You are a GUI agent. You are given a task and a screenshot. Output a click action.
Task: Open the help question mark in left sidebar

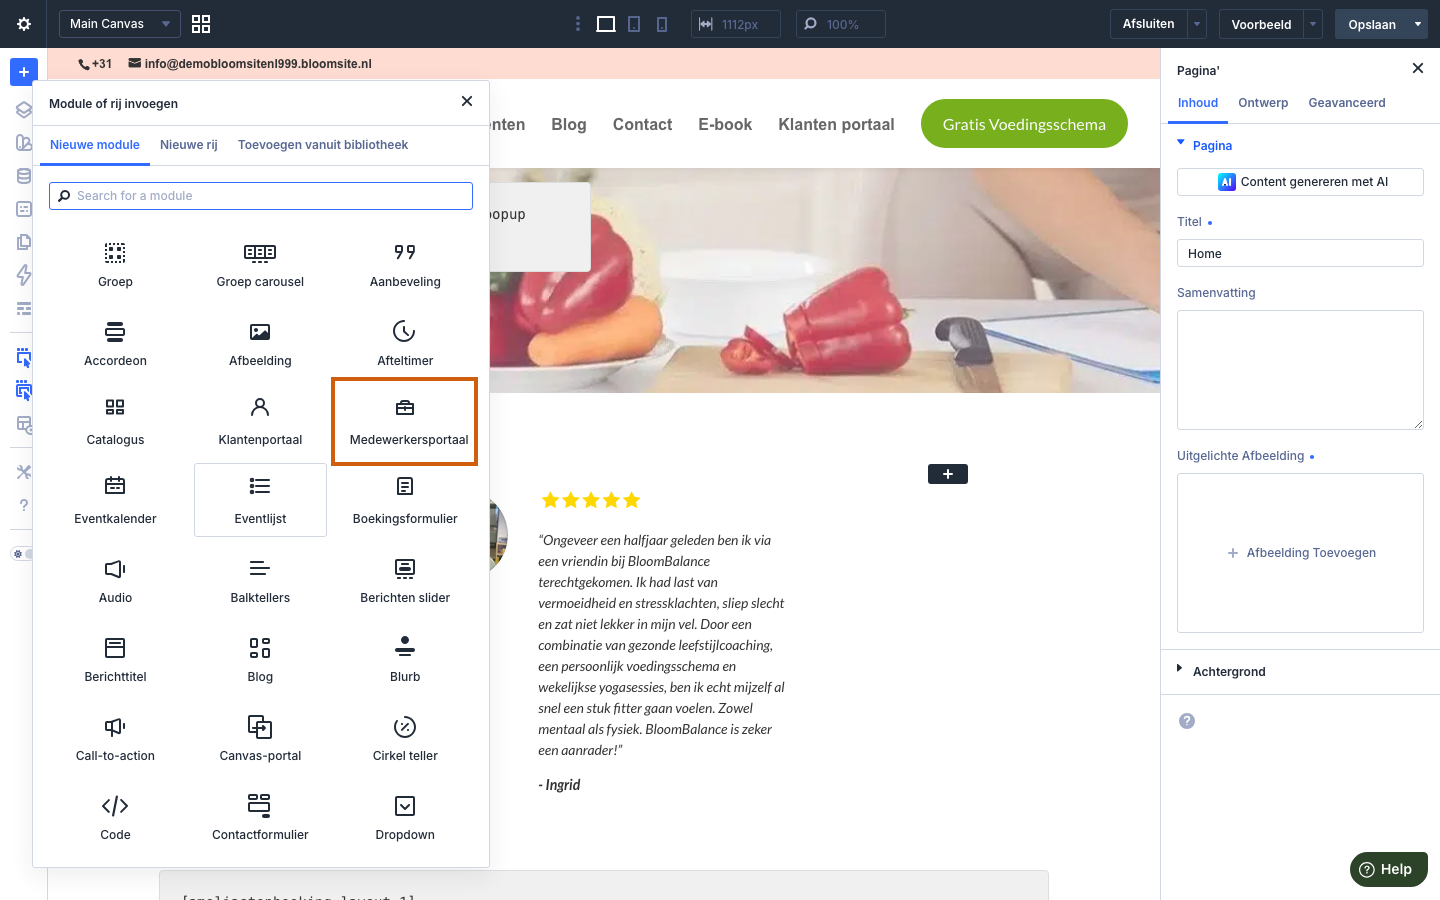coord(24,505)
